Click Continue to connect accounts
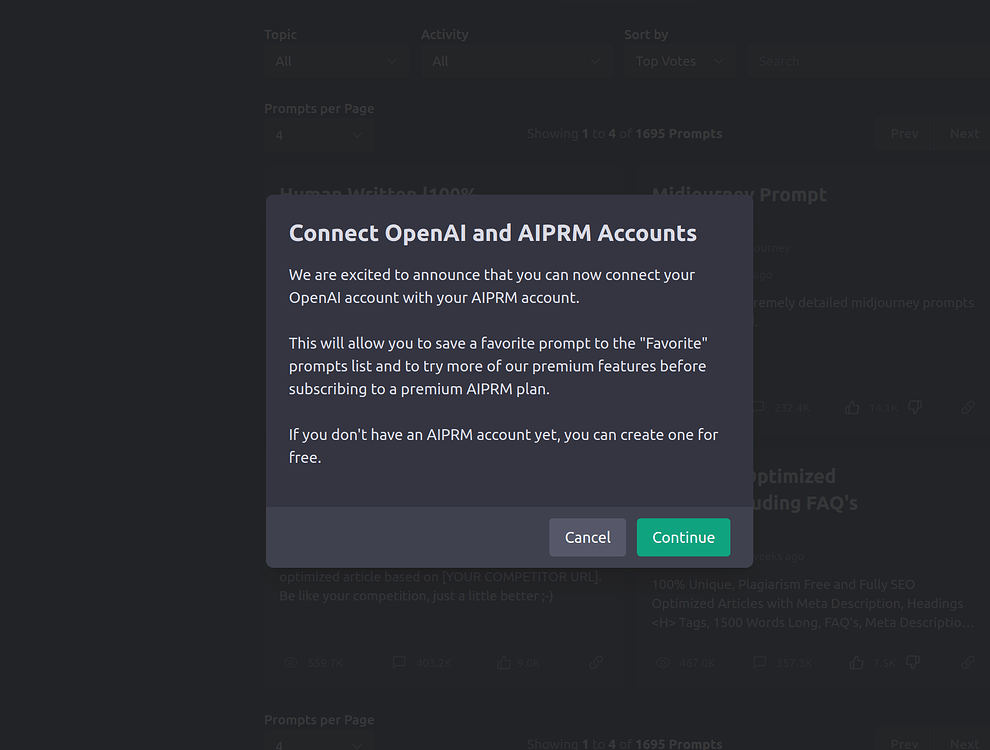 (683, 537)
